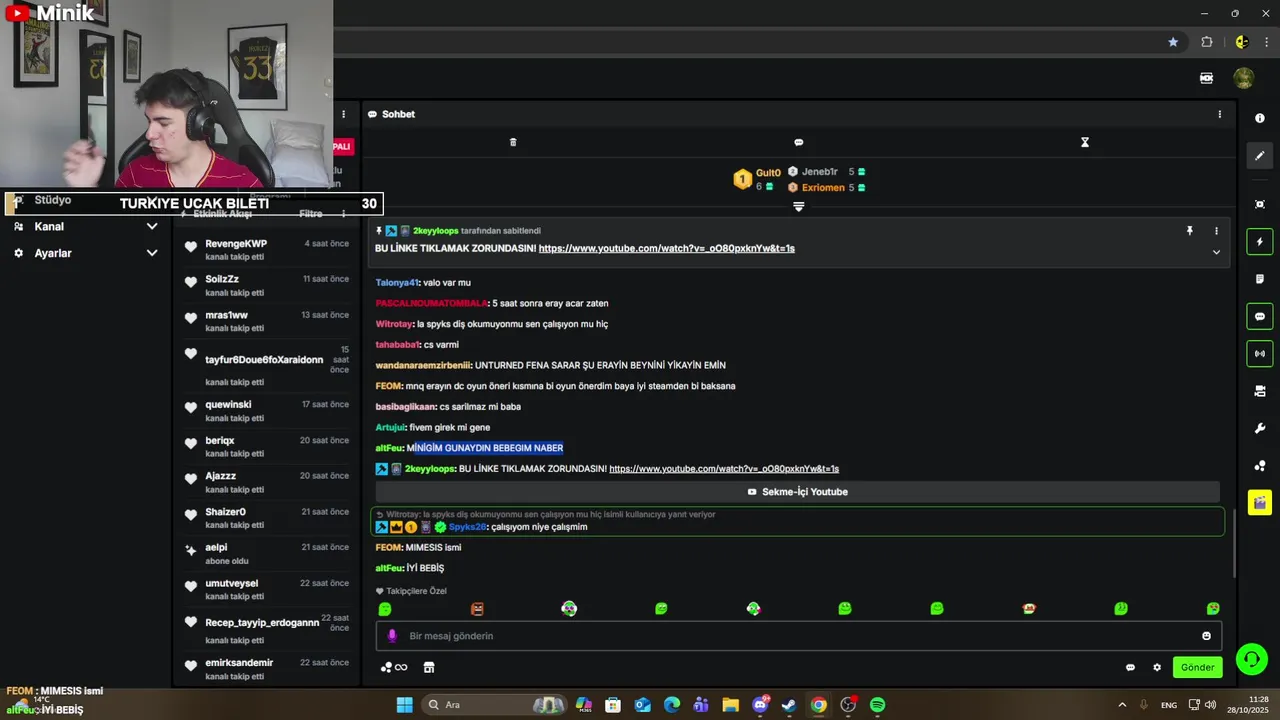Collapse the pinned message chevron

[x=1216, y=252]
